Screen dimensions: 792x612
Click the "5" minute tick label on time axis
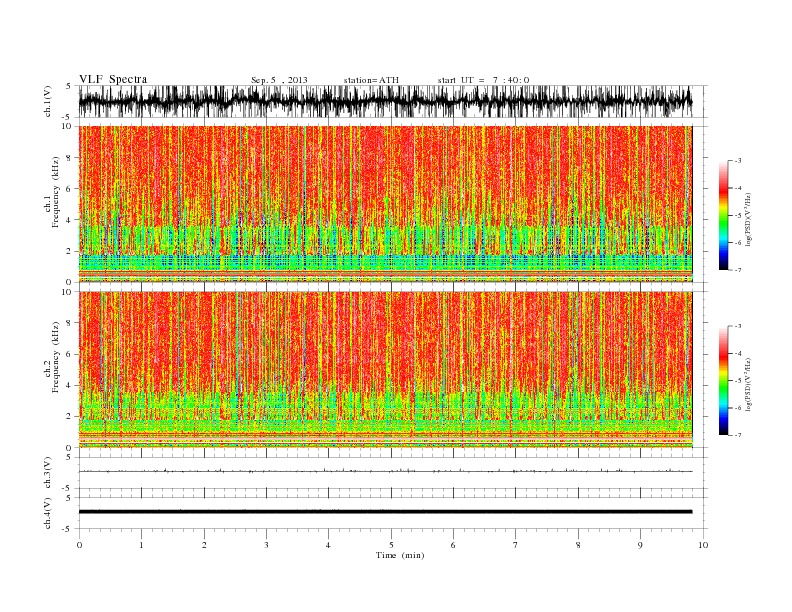[x=391, y=545]
